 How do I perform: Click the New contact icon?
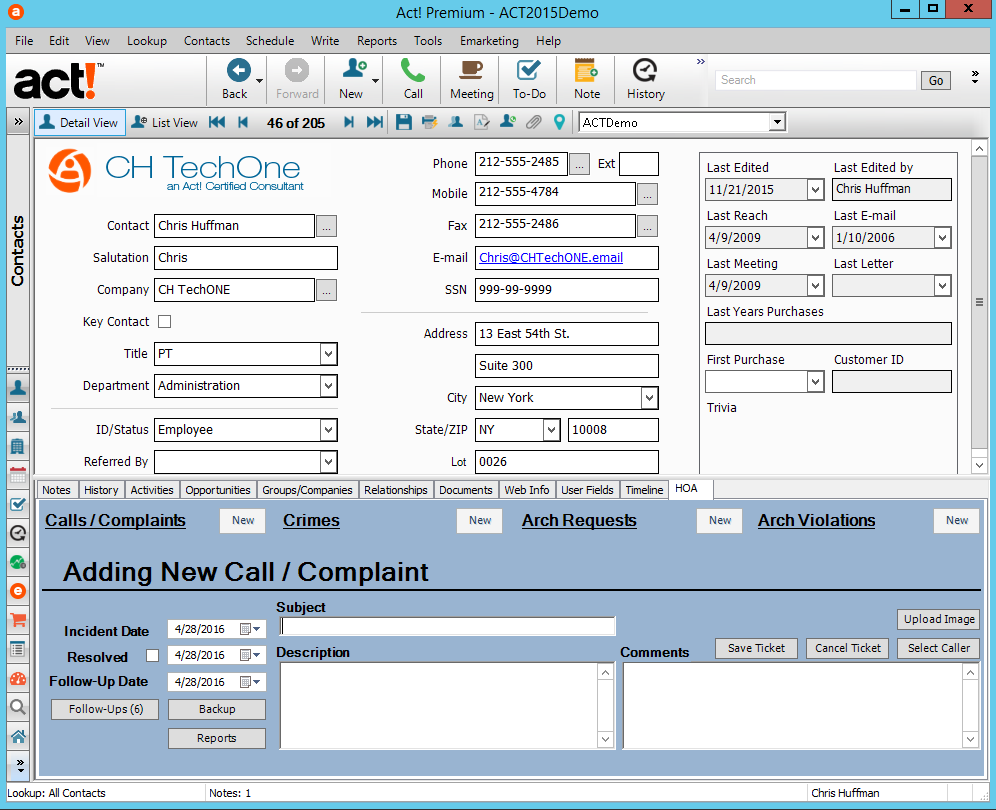pyautogui.click(x=354, y=69)
